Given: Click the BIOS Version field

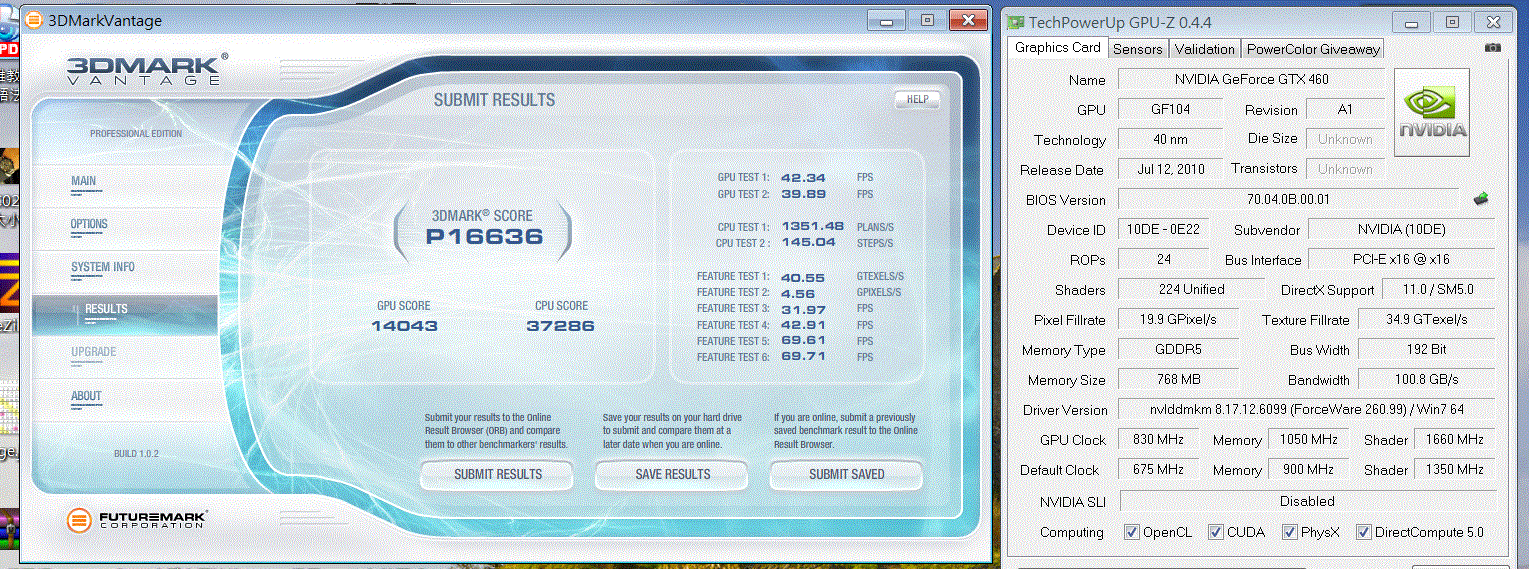Looking at the screenshot, I should (x=1288, y=199).
